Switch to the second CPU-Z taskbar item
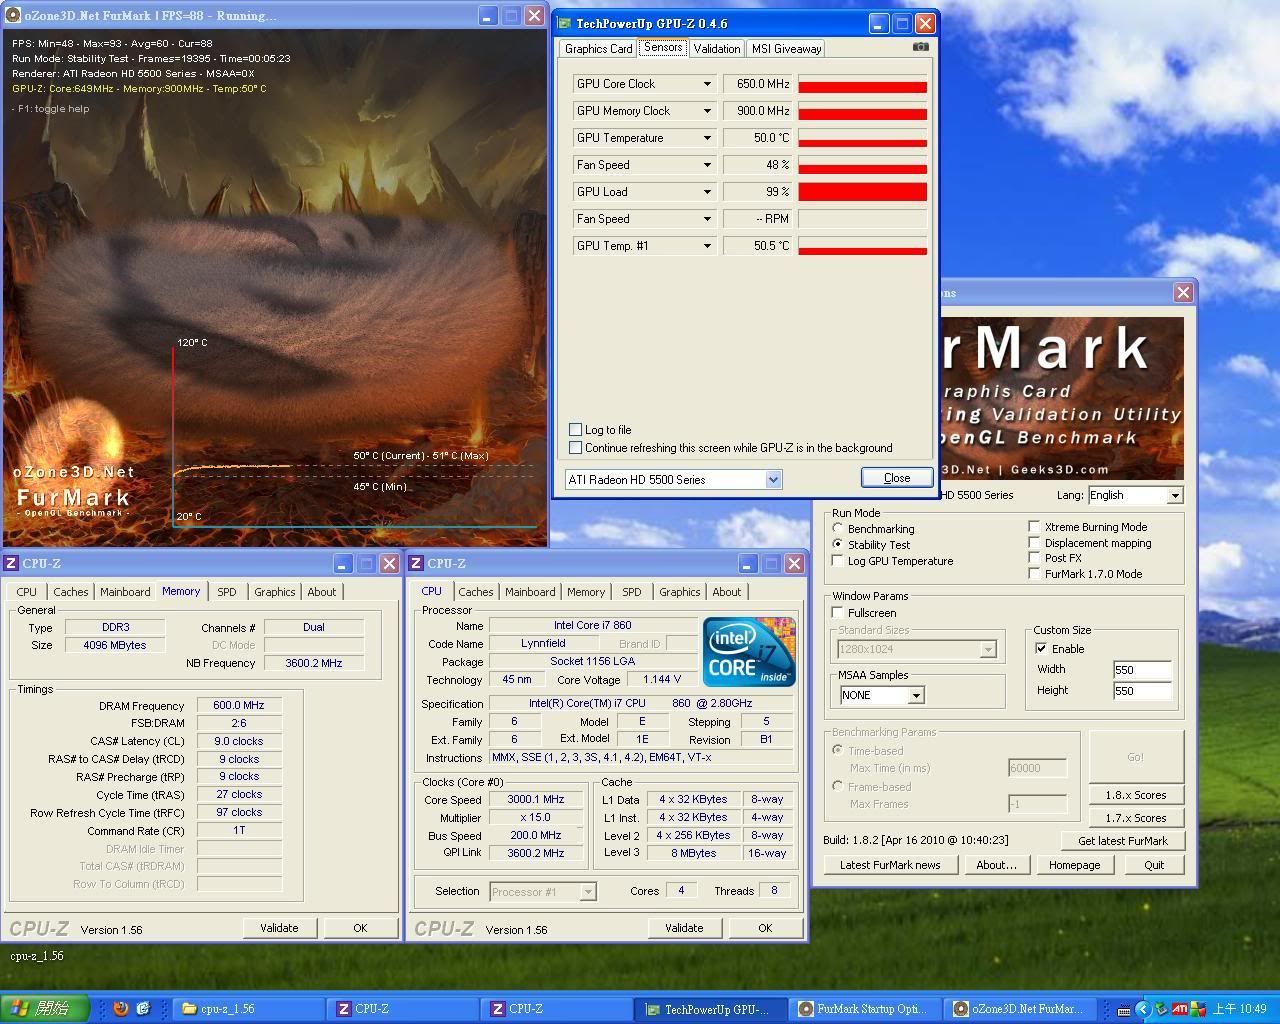 pos(557,1008)
